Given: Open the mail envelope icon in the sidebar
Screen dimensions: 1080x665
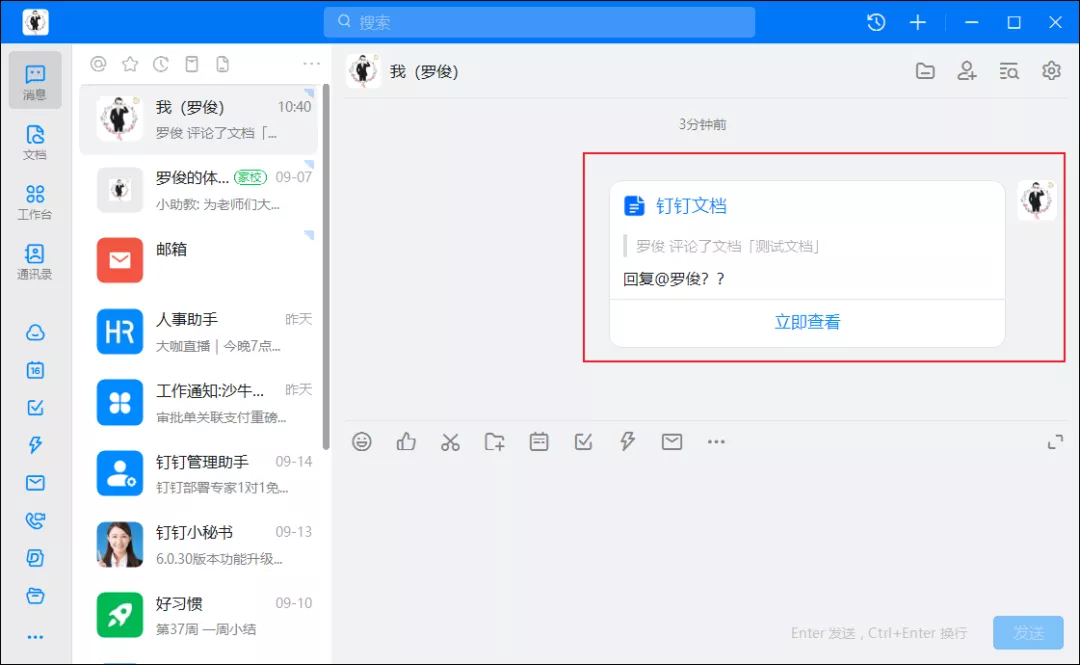Looking at the screenshot, I should pyautogui.click(x=35, y=482).
